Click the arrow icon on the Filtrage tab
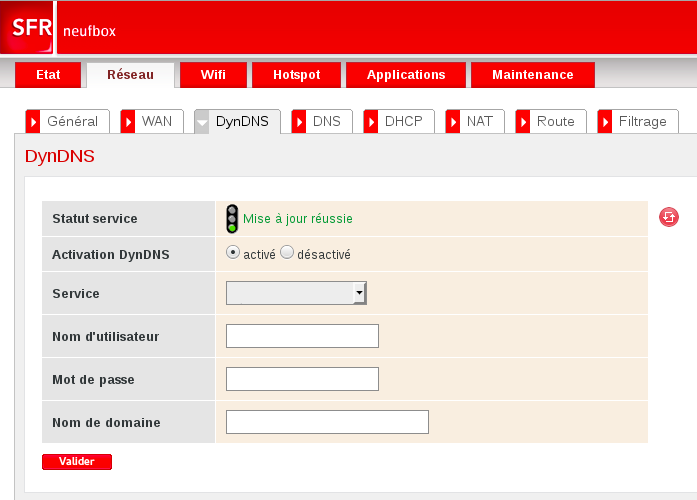Image resolution: width=697 pixels, height=500 pixels. 604,121
